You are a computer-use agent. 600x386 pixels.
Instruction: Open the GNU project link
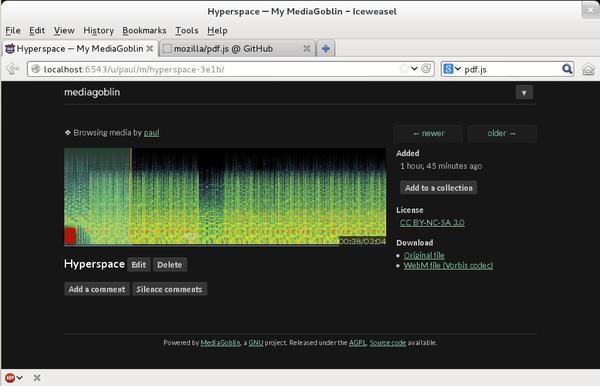click(x=256, y=343)
